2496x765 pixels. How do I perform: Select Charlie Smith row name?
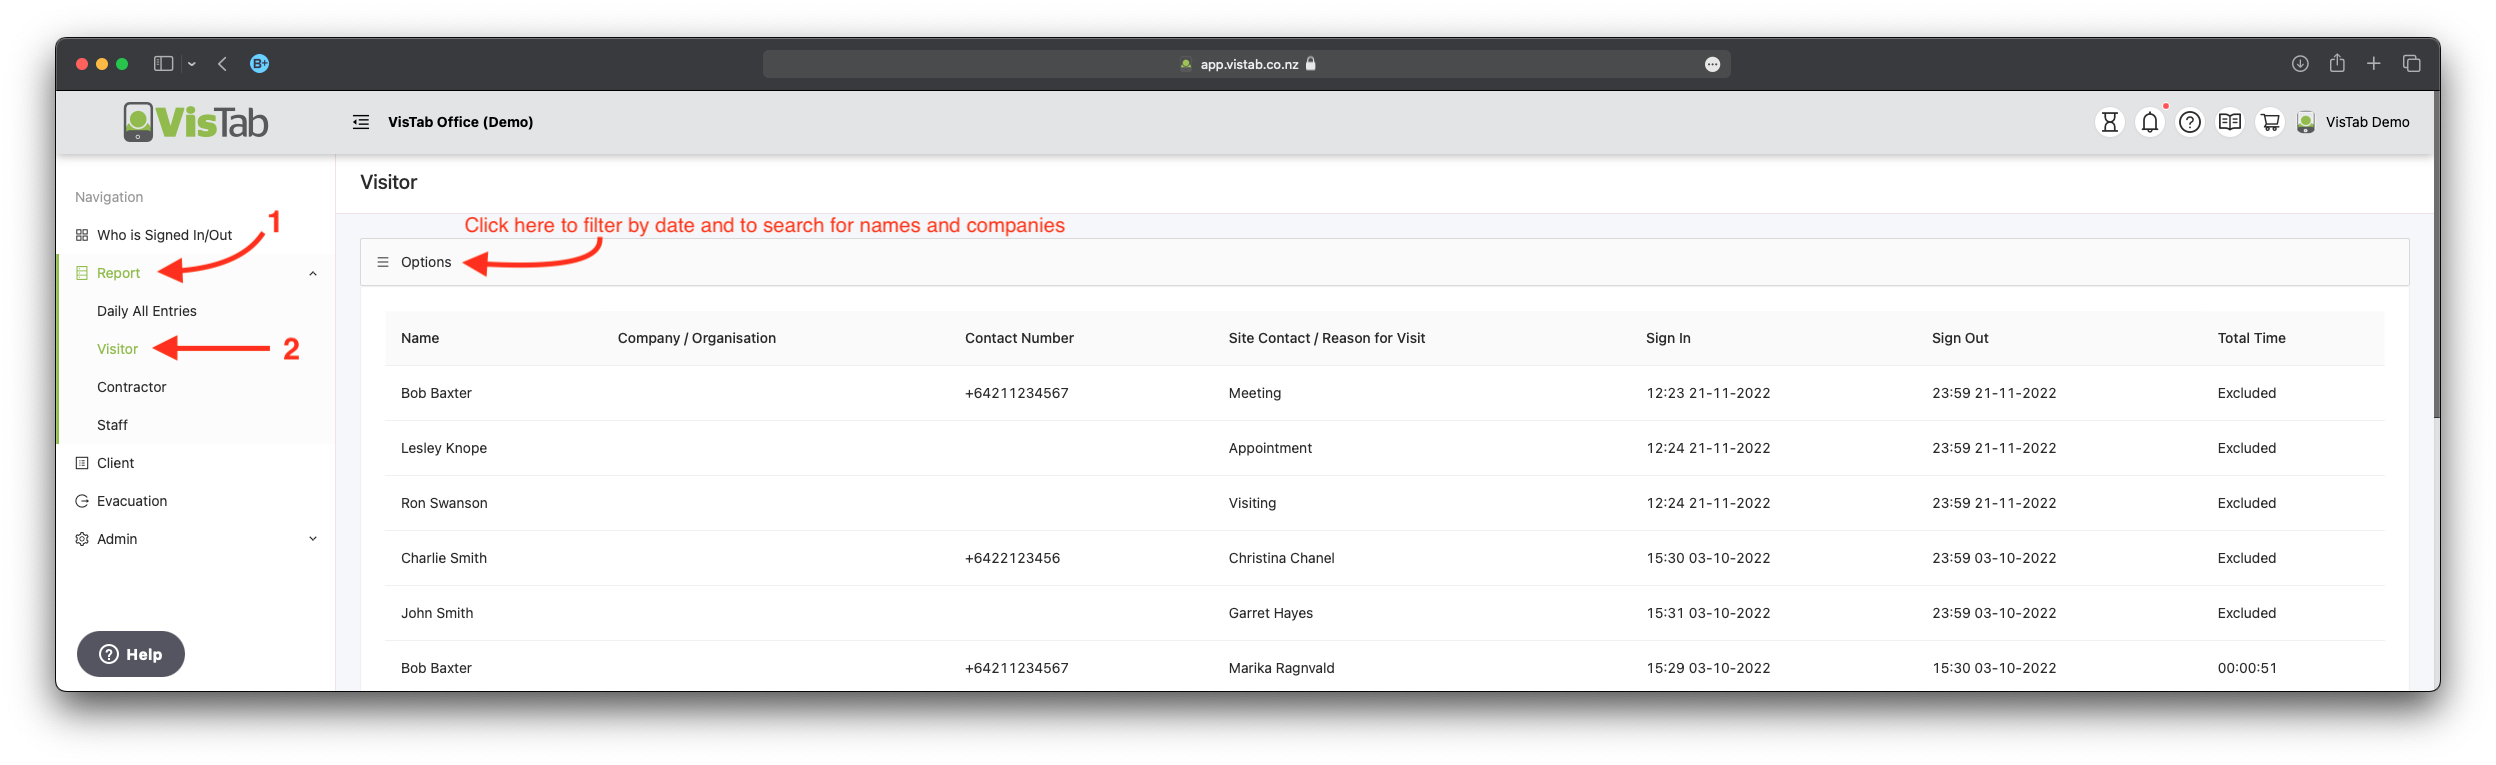tap(444, 558)
